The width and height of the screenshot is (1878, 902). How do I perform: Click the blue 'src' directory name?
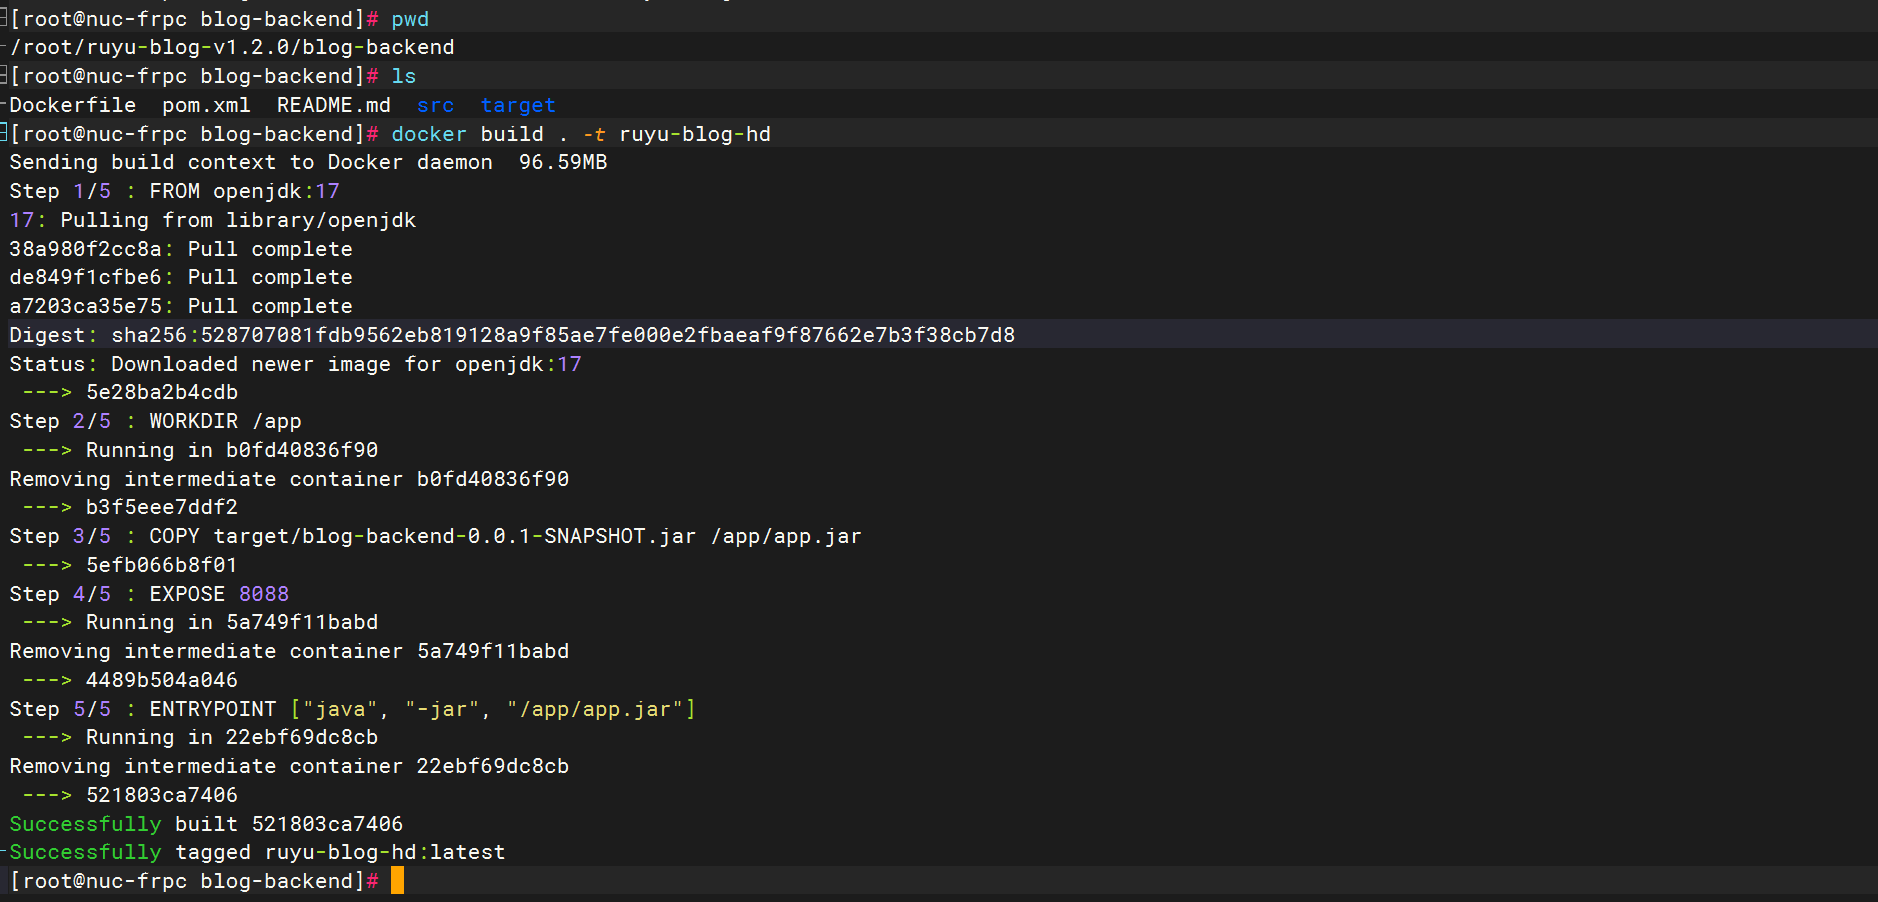436,105
